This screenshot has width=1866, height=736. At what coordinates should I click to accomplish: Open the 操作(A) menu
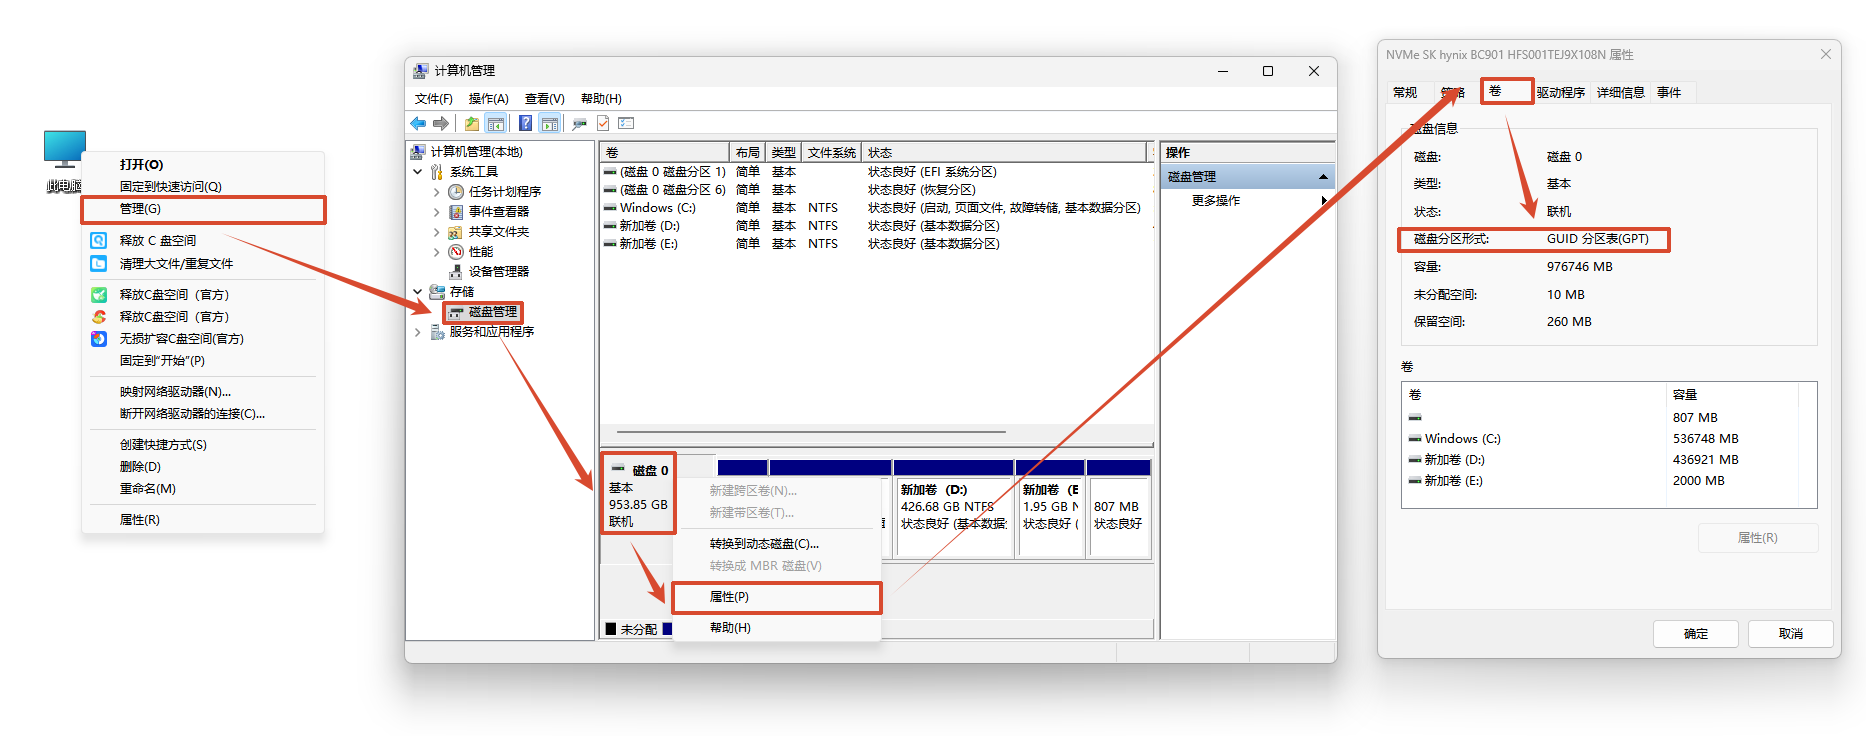click(x=489, y=99)
